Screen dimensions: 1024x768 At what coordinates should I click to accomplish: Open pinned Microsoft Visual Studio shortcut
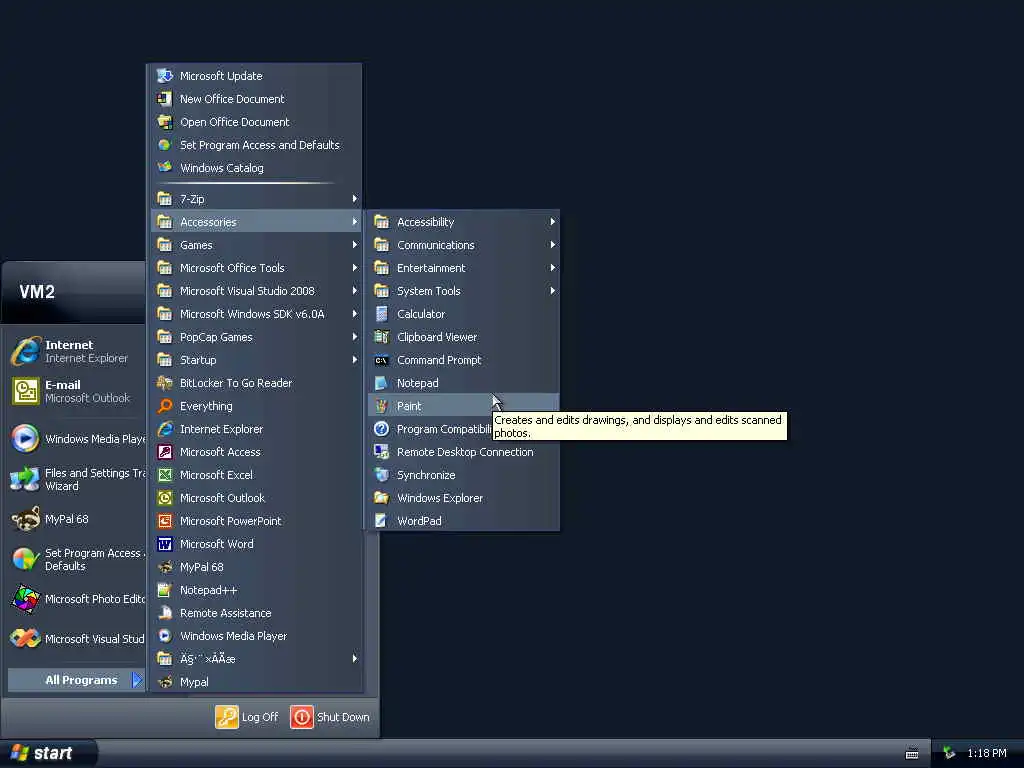click(x=76, y=639)
